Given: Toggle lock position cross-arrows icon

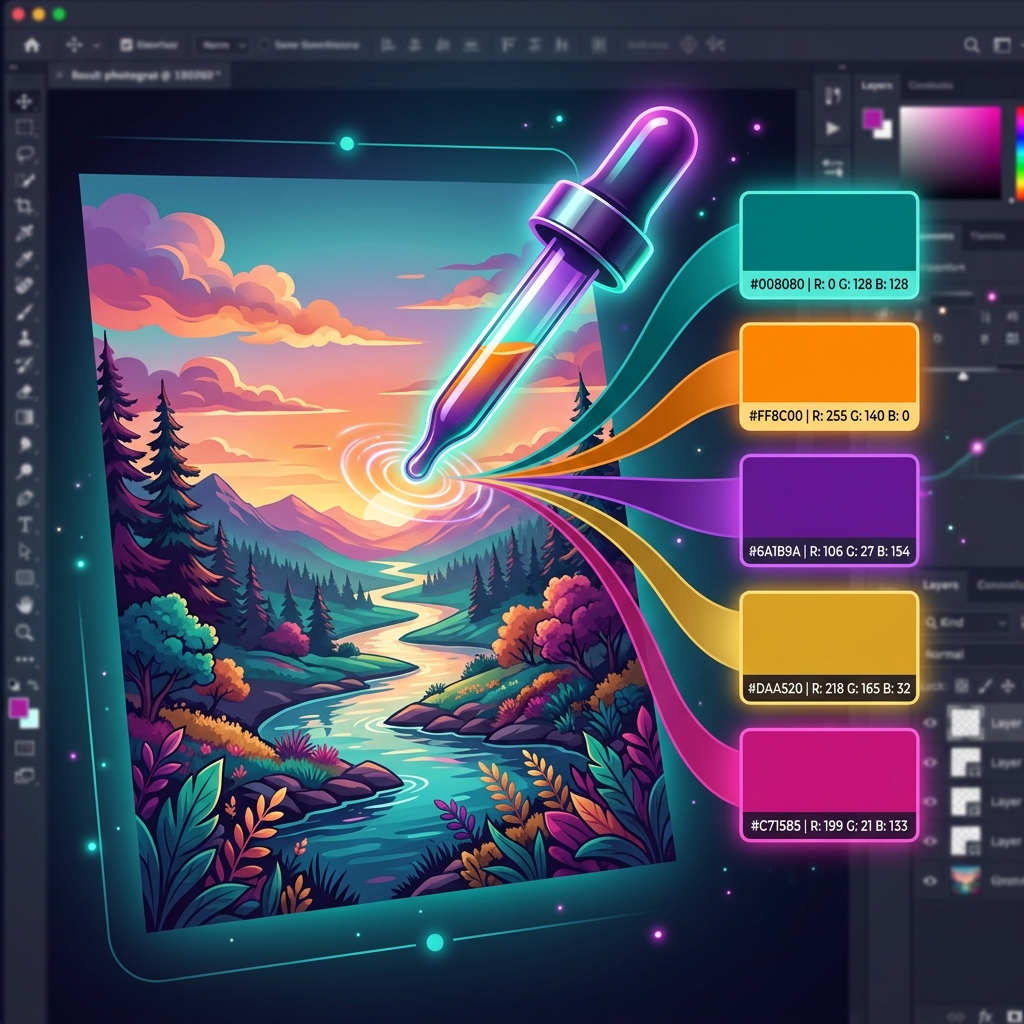Looking at the screenshot, I should (x=1008, y=686).
